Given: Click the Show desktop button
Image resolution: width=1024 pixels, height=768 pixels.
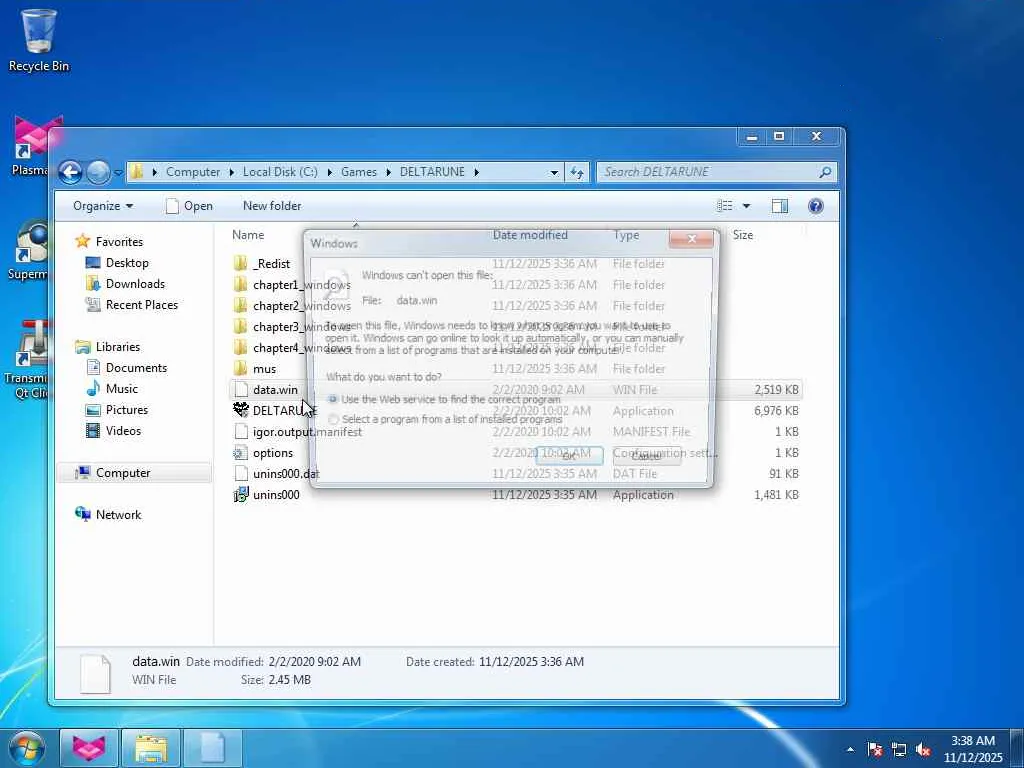Looking at the screenshot, I should [1017, 749].
